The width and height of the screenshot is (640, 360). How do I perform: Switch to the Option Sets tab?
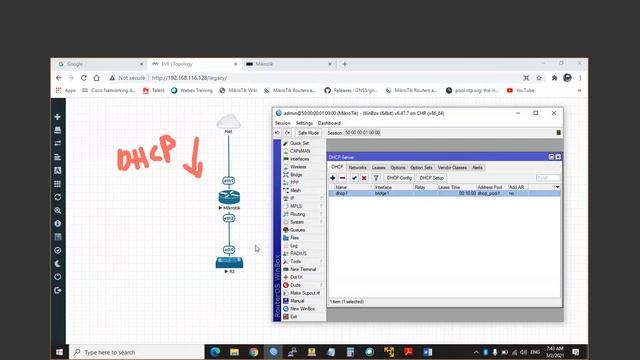tap(421, 168)
